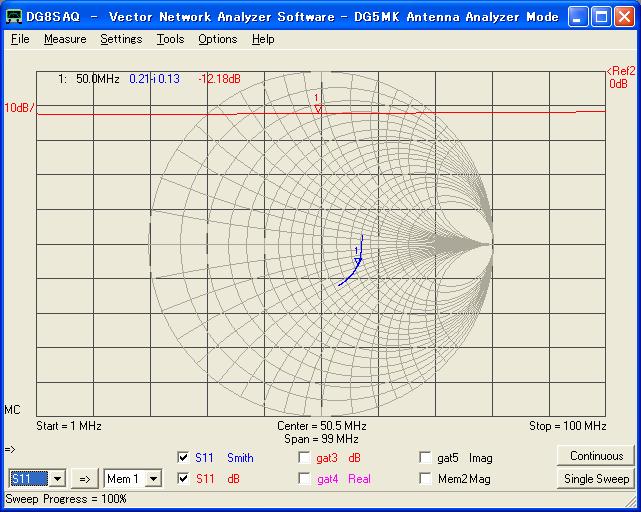Click the marker readout '50.0MHz'
The height and width of the screenshot is (512, 641).
point(98,79)
